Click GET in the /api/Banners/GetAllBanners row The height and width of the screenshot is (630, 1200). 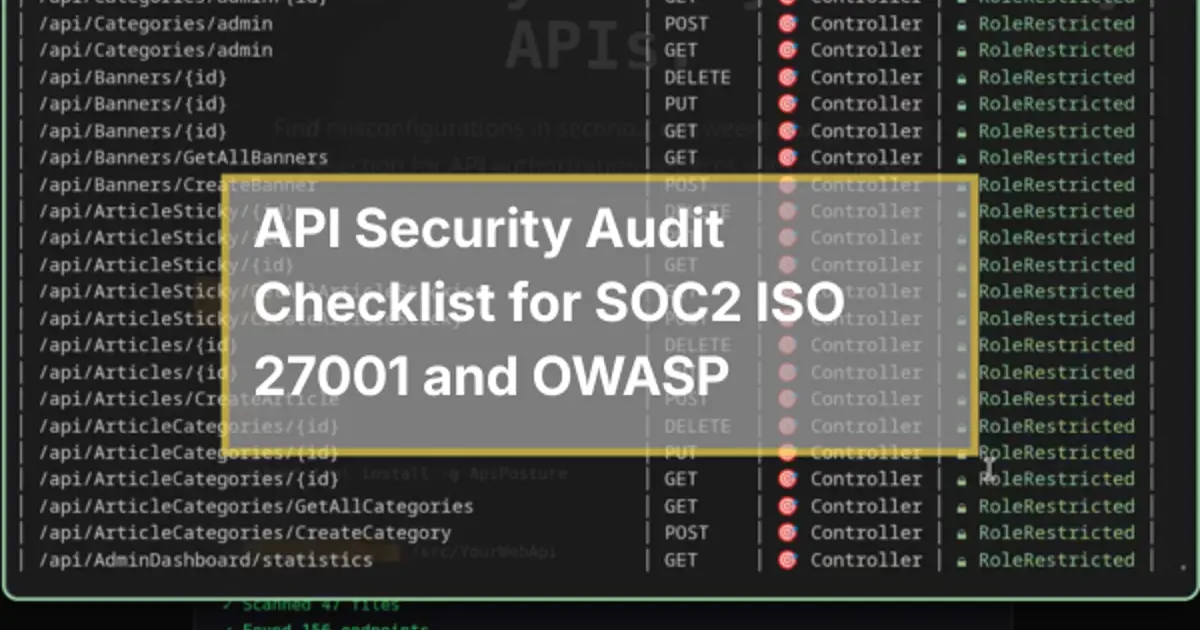tap(681, 157)
